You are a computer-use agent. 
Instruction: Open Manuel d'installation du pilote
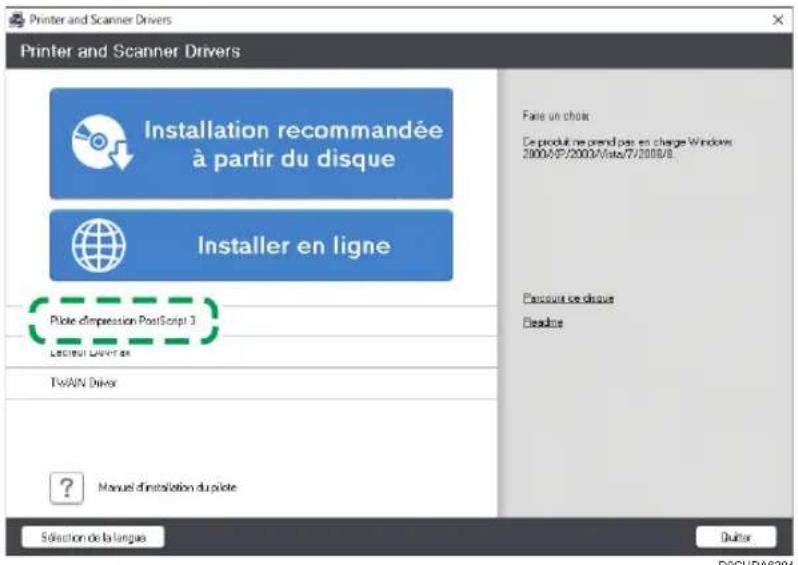[167, 487]
